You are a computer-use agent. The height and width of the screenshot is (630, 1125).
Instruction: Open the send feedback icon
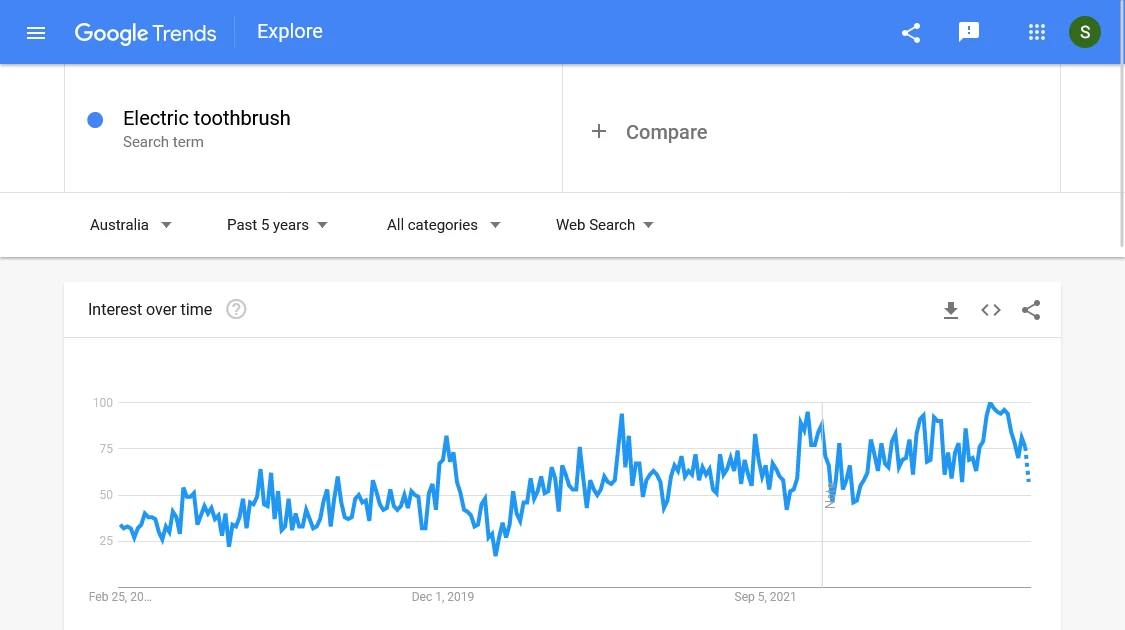pyautogui.click(x=969, y=32)
